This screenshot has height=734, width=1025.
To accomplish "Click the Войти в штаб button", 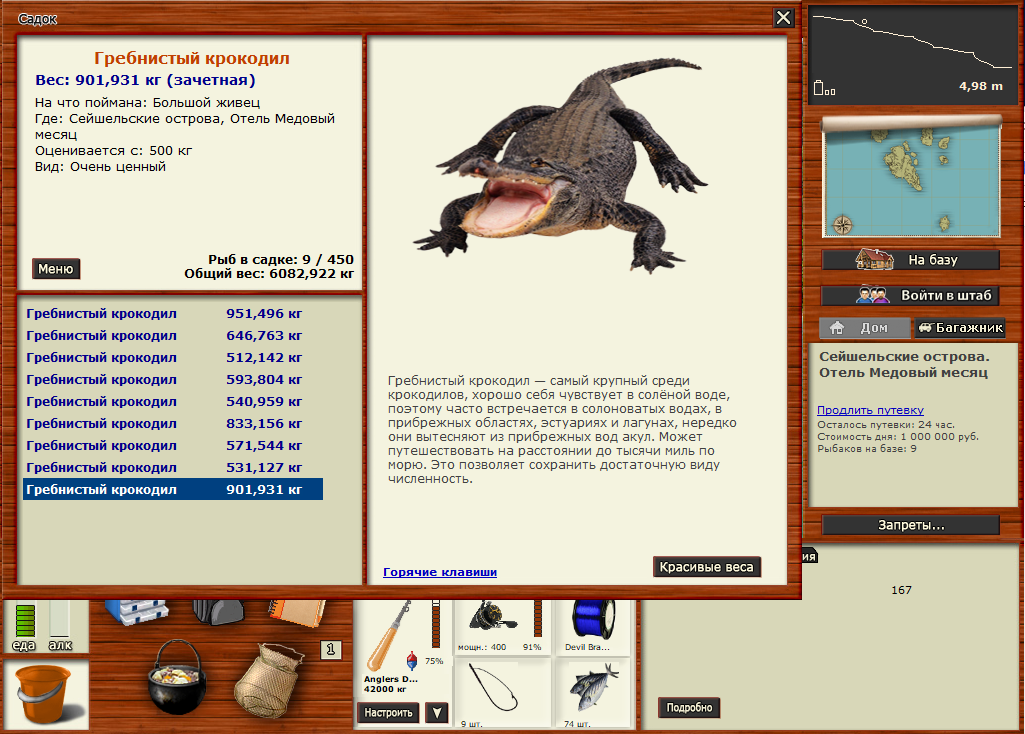I will 910,296.
